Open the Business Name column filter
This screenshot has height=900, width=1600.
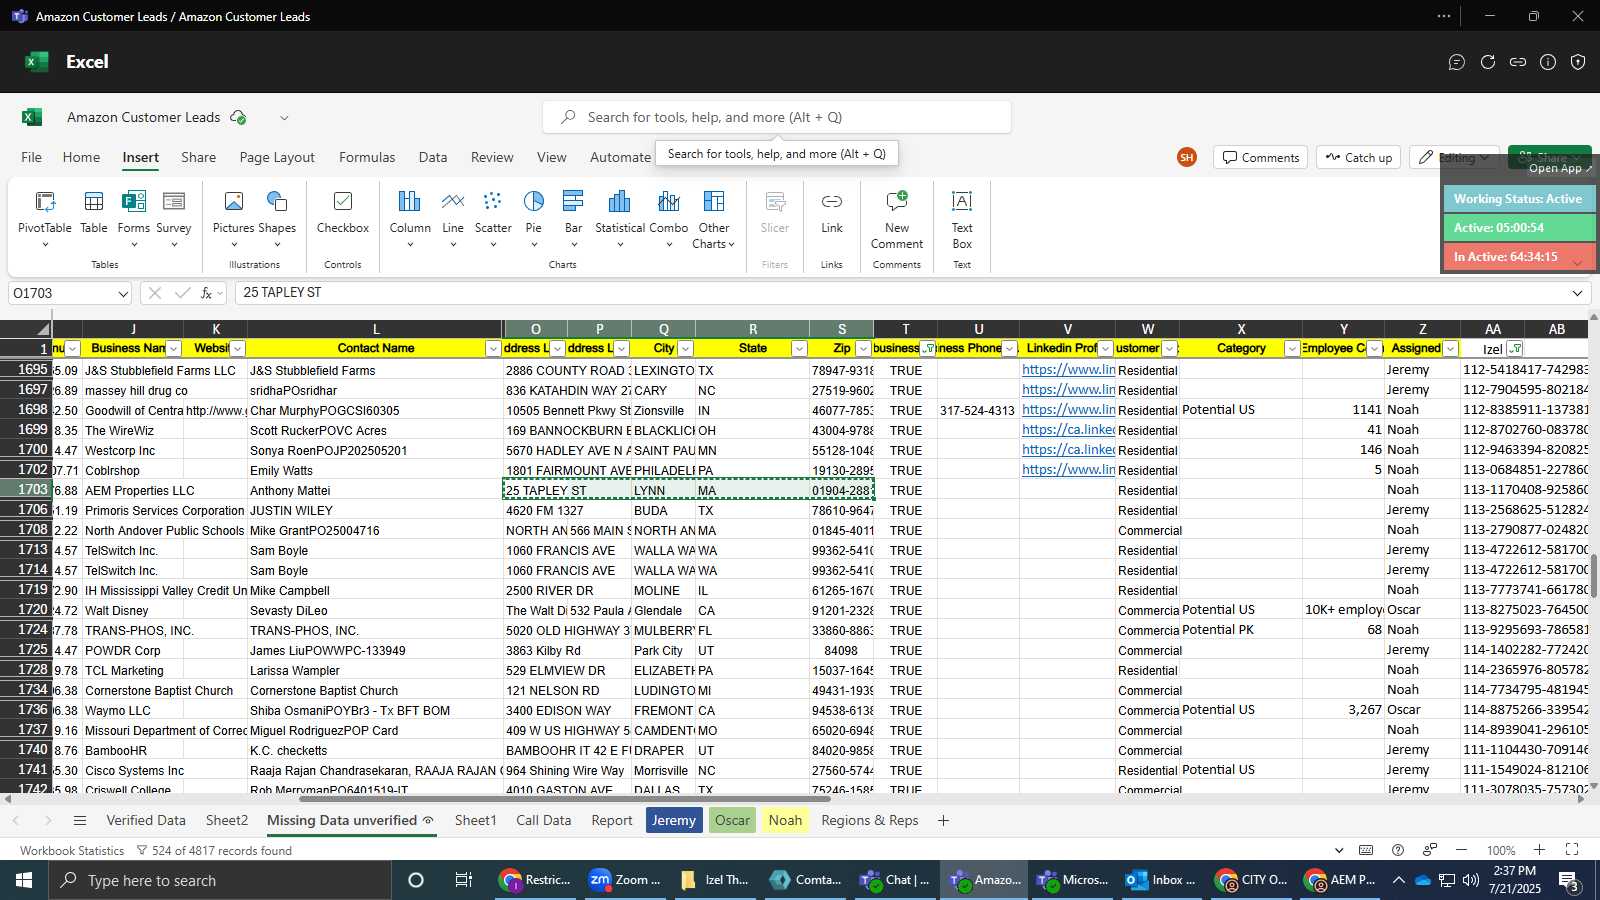[x=174, y=349]
